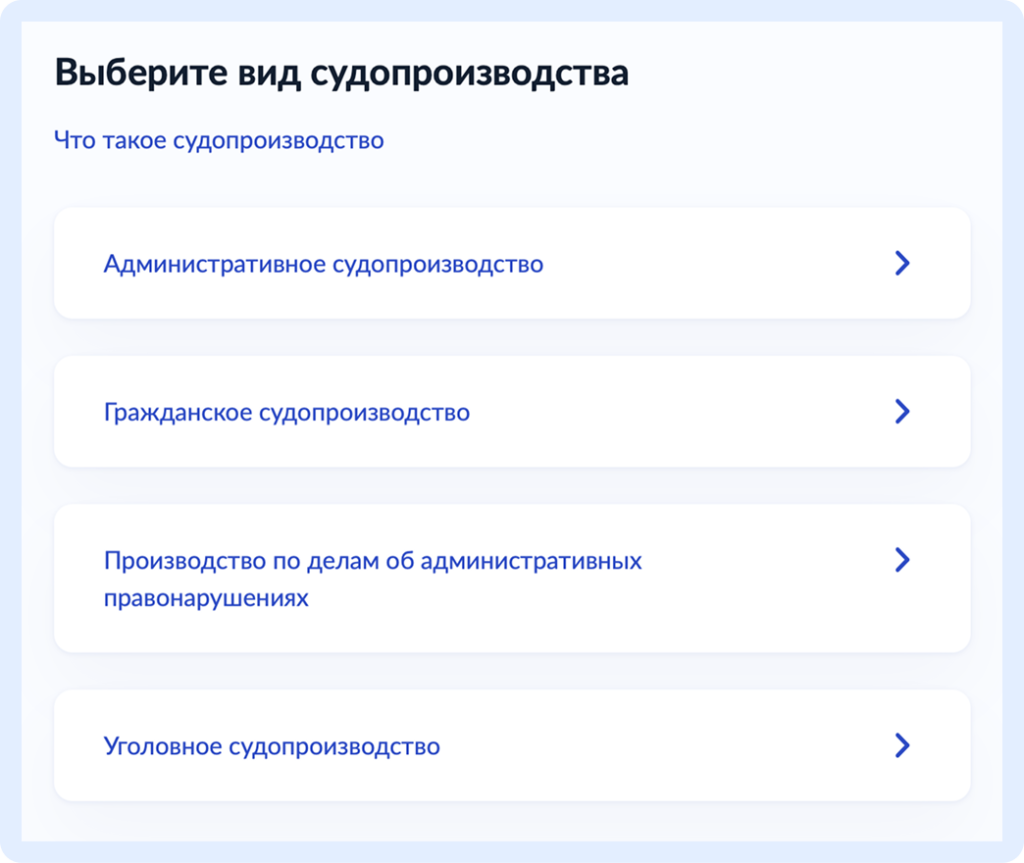This screenshot has width=1024, height=863.
Task: Choose Гражданское судопроизводство option
Action: tap(511, 412)
